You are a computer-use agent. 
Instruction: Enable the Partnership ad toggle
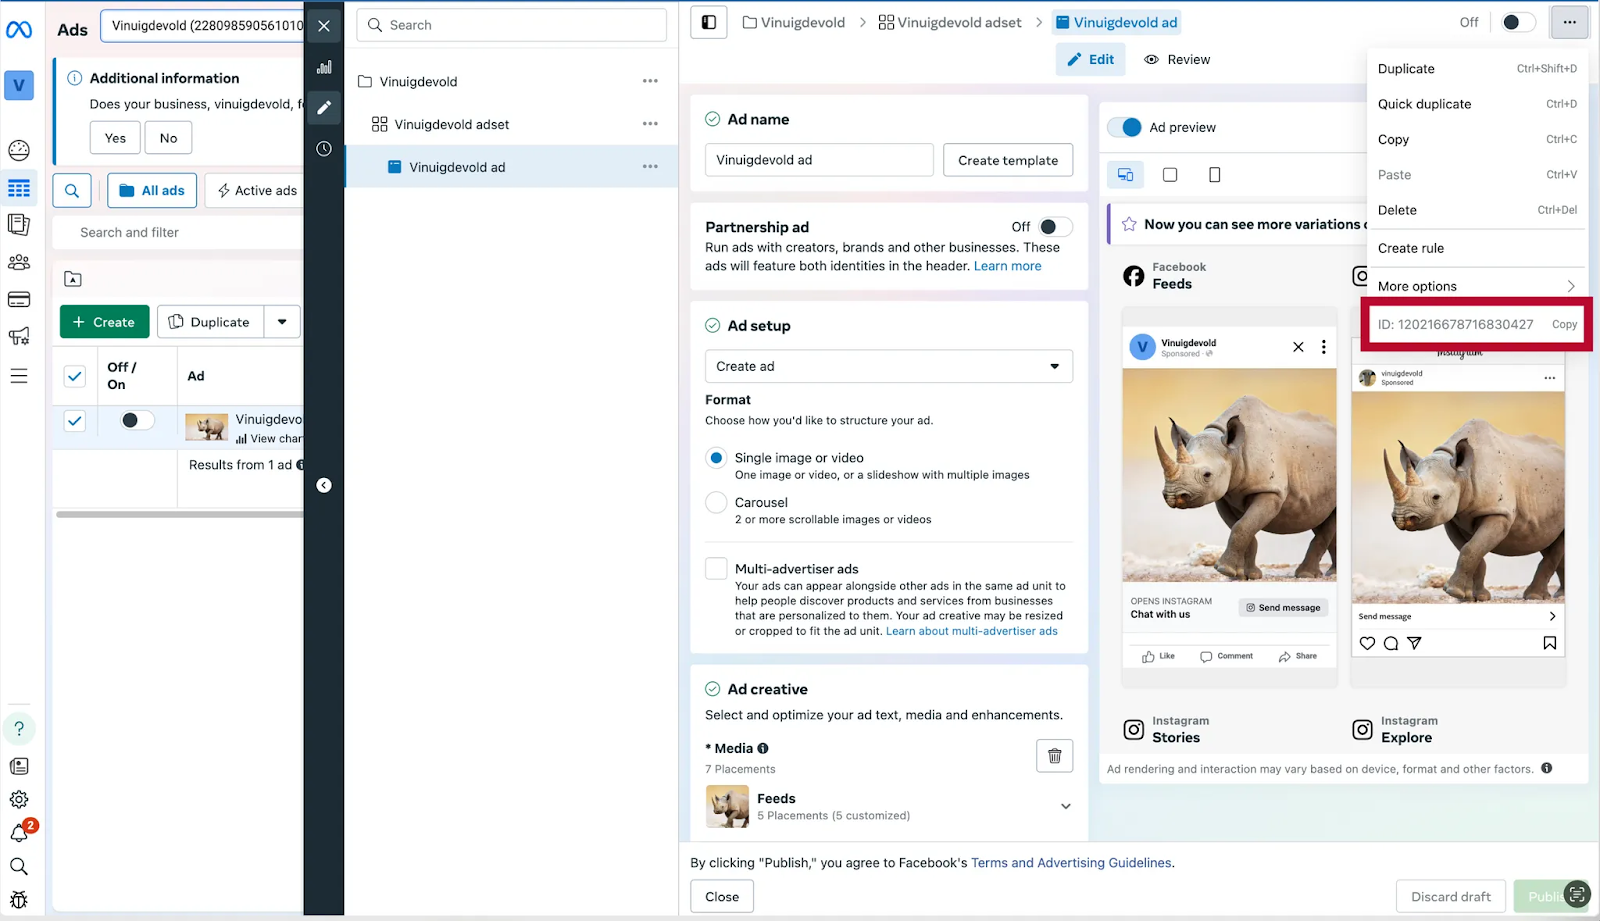[1054, 227]
